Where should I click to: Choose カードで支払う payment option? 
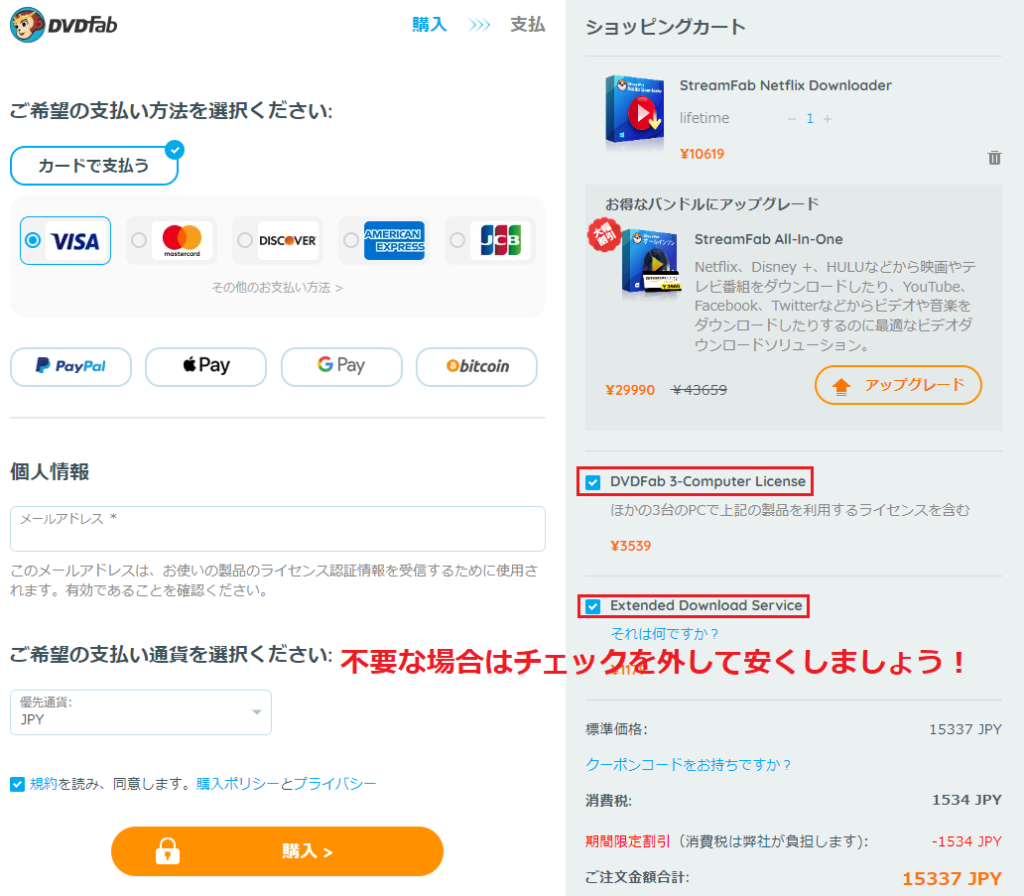pyautogui.click(x=94, y=166)
